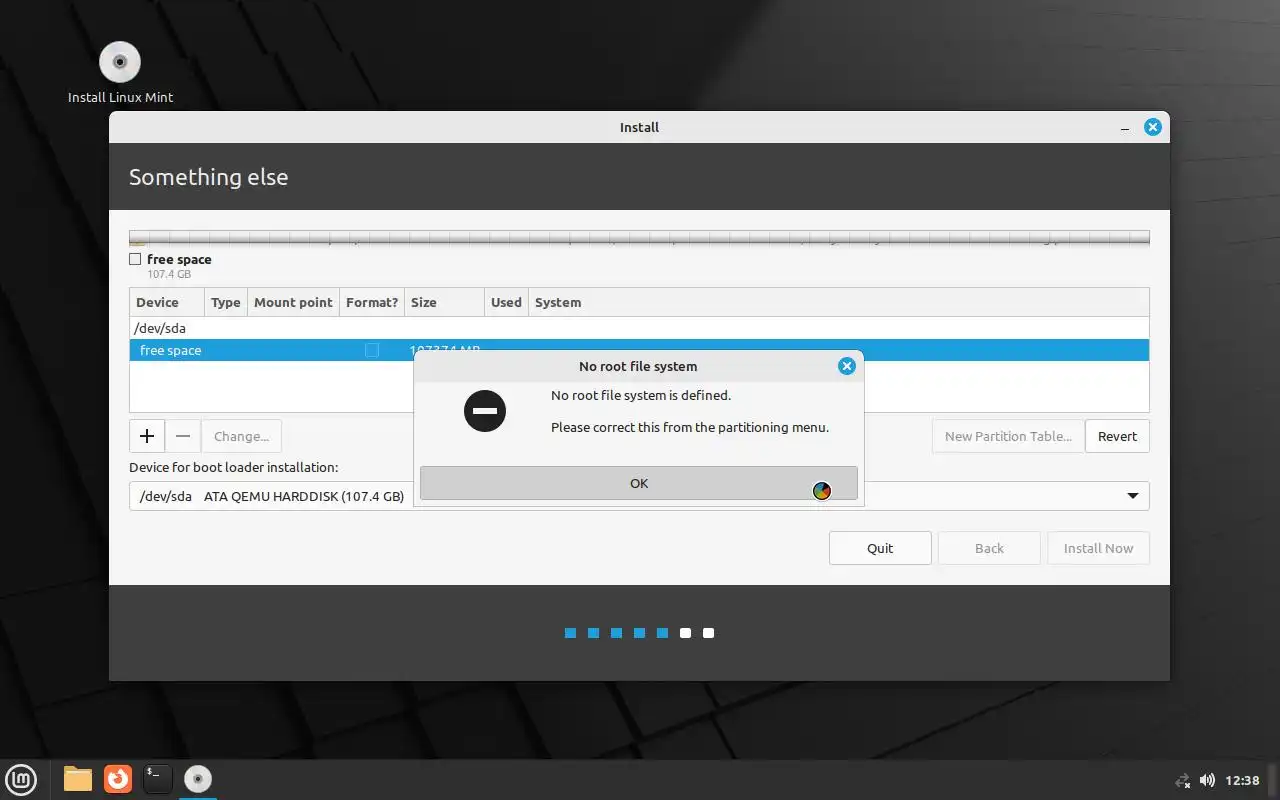Open the network connection tray icon

coord(1183,780)
